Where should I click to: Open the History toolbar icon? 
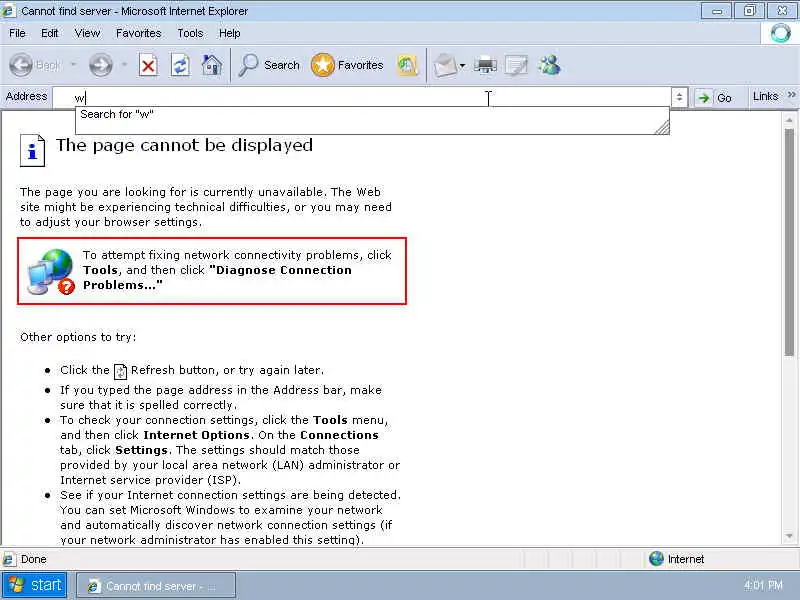[407, 65]
